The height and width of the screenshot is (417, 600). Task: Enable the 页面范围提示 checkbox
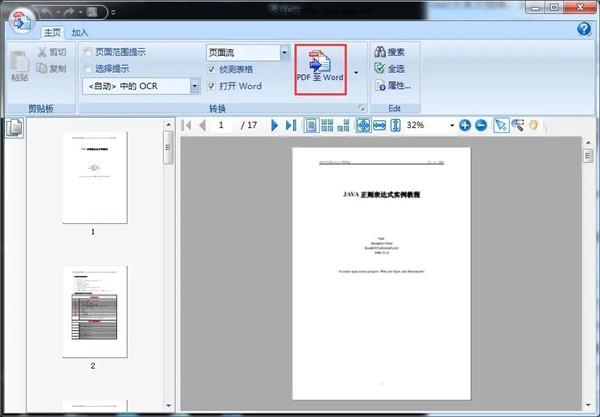[x=88, y=52]
